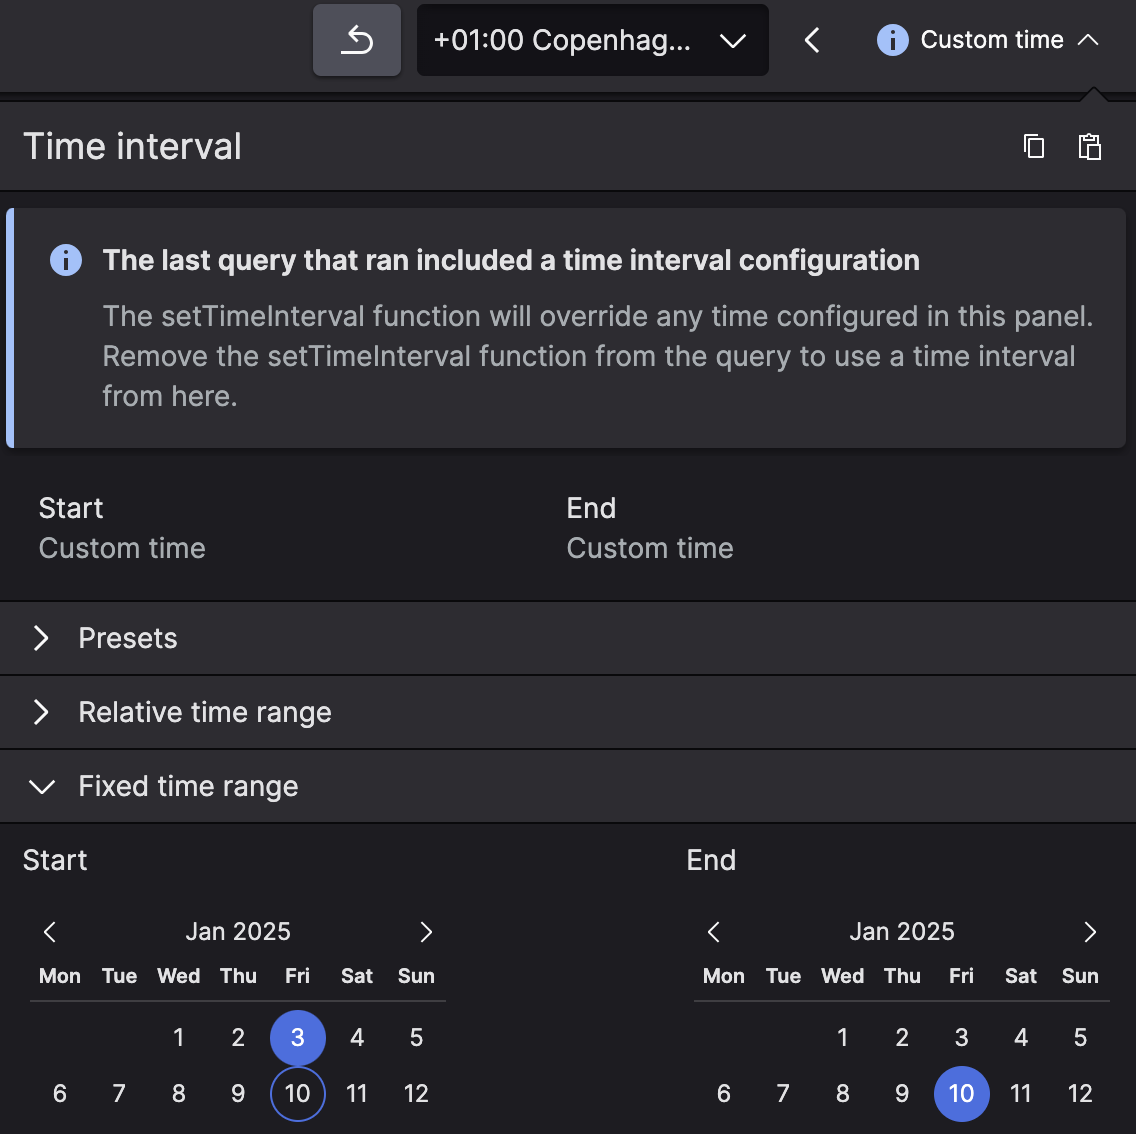The image size is (1136, 1134).
Task: Collapse the Custom time interval dropdown
Action: tap(988, 40)
